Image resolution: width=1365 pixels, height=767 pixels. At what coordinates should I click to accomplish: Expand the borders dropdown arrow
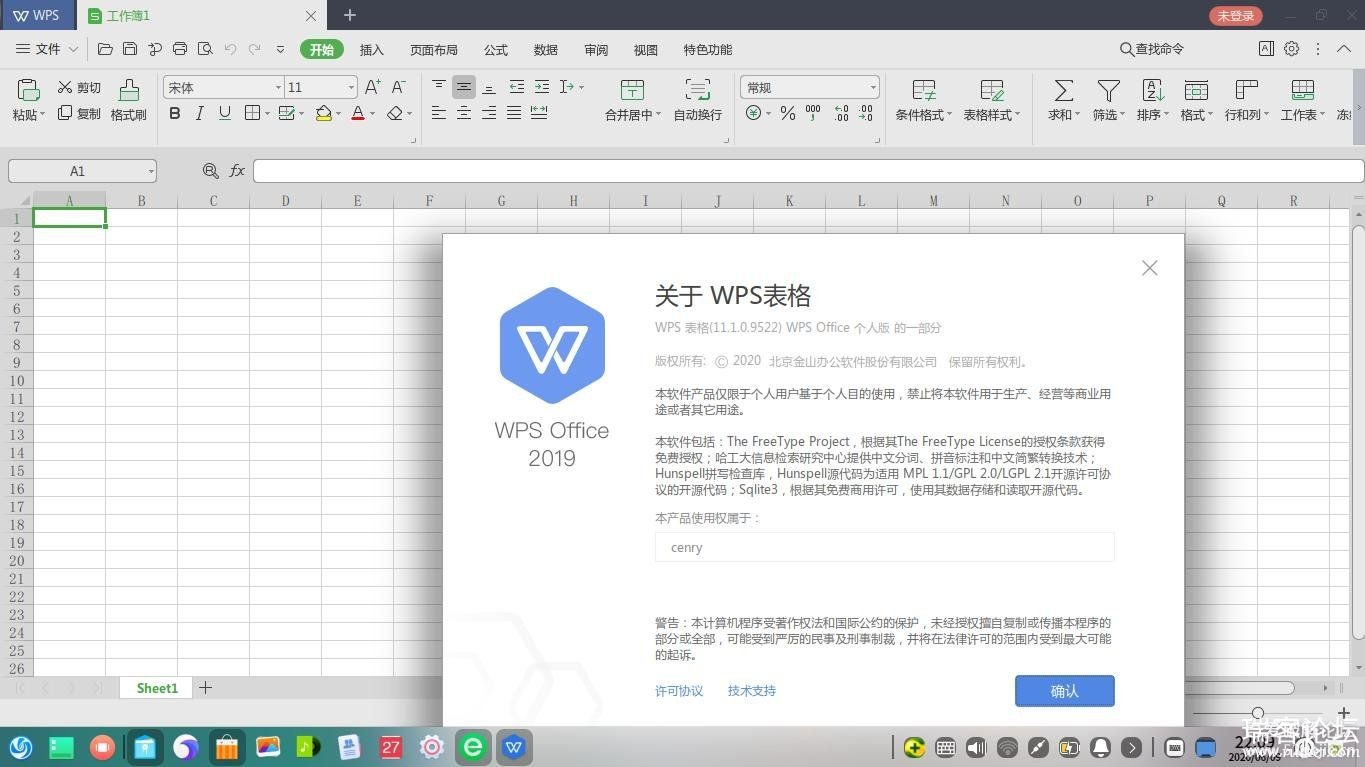click(267, 114)
